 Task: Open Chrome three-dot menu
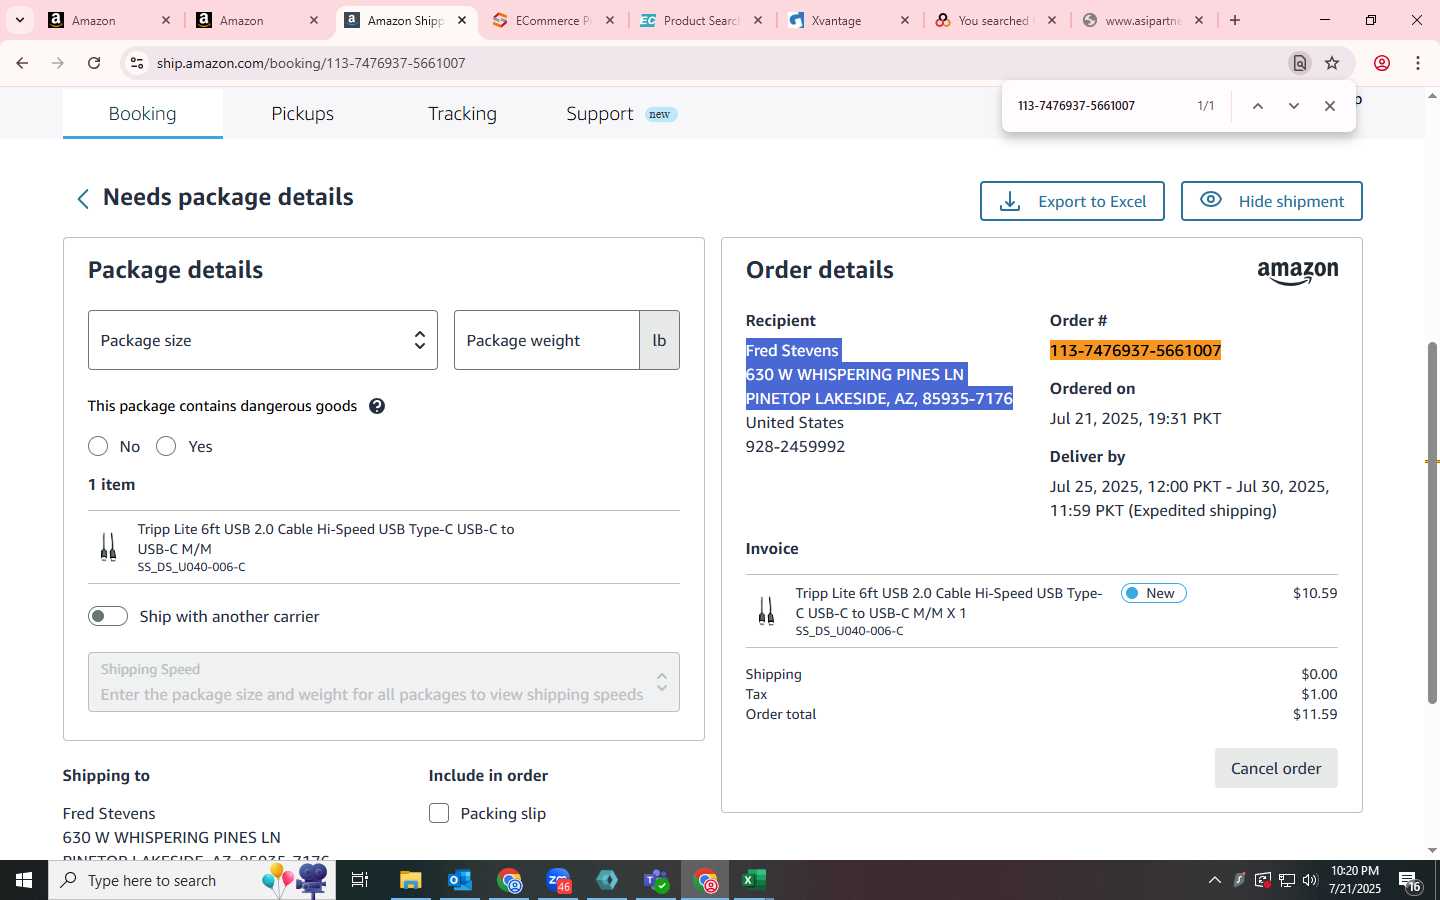(x=1418, y=63)
